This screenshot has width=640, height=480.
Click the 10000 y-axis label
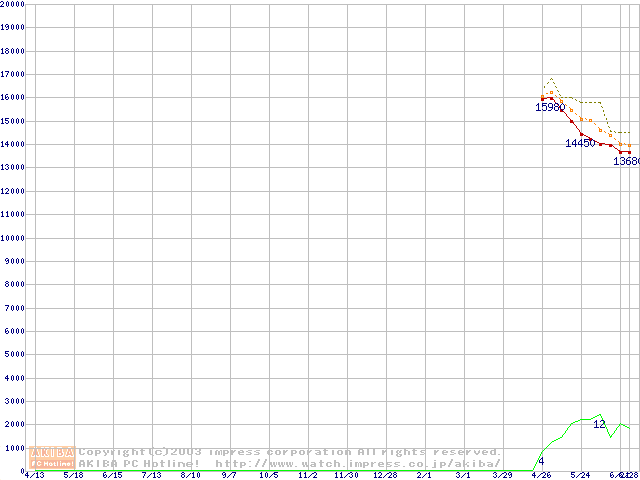point(13,238)
